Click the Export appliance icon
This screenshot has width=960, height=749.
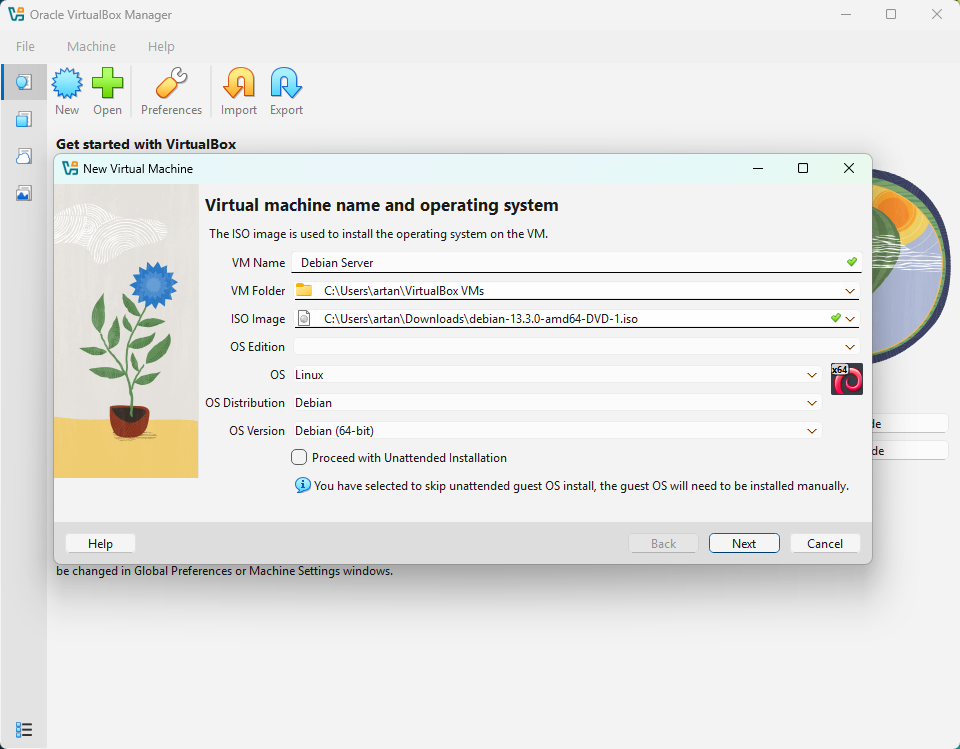(286, 91)
